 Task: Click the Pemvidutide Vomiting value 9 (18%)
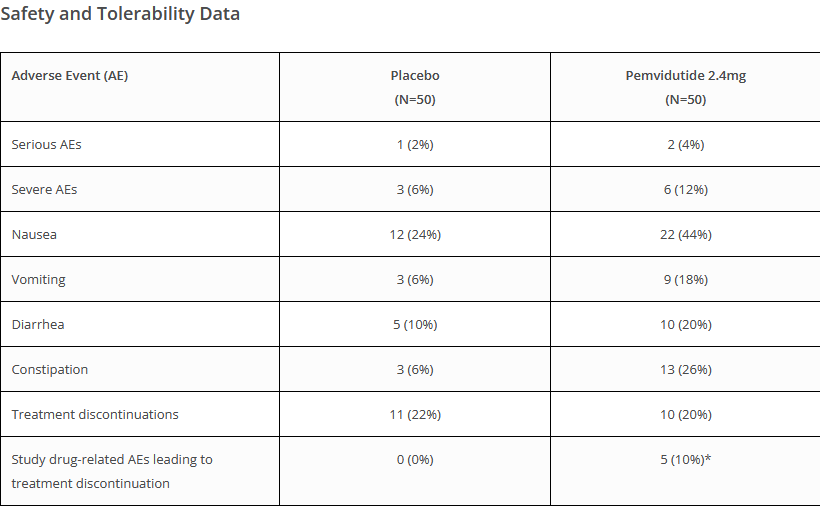click(x=686, y=280)
